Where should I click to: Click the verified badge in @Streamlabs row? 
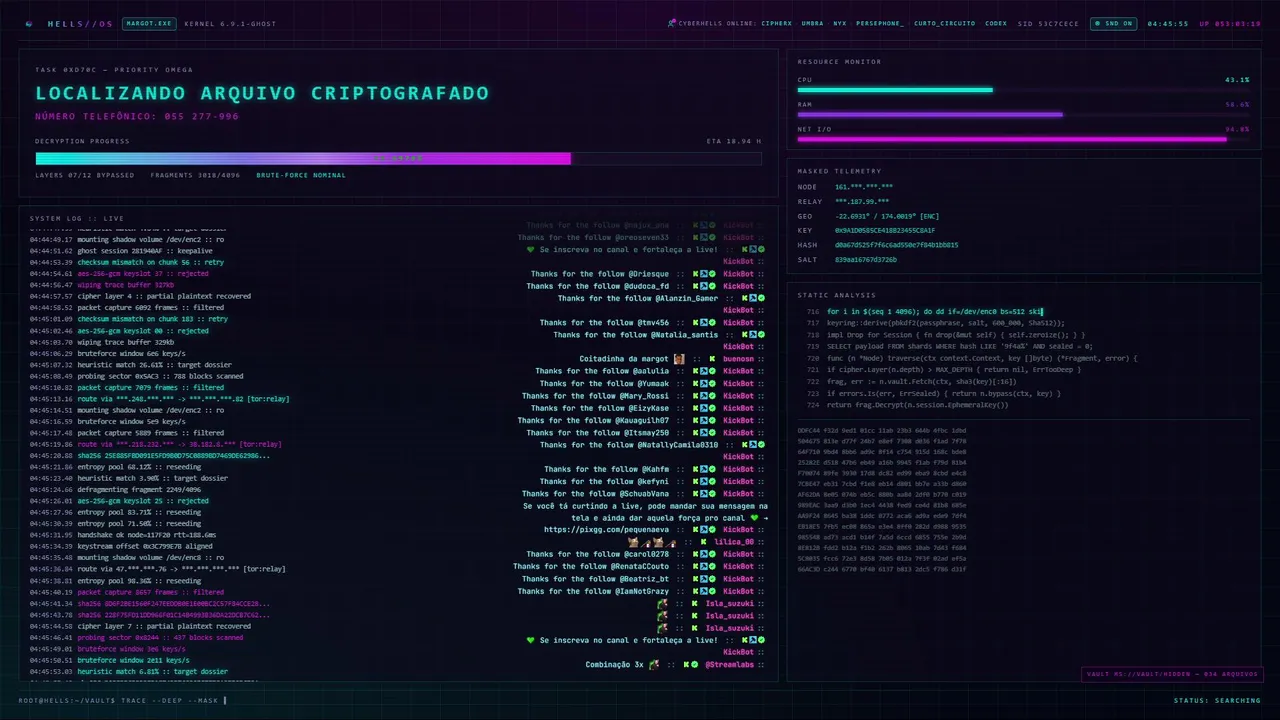(x=695, y=664)
